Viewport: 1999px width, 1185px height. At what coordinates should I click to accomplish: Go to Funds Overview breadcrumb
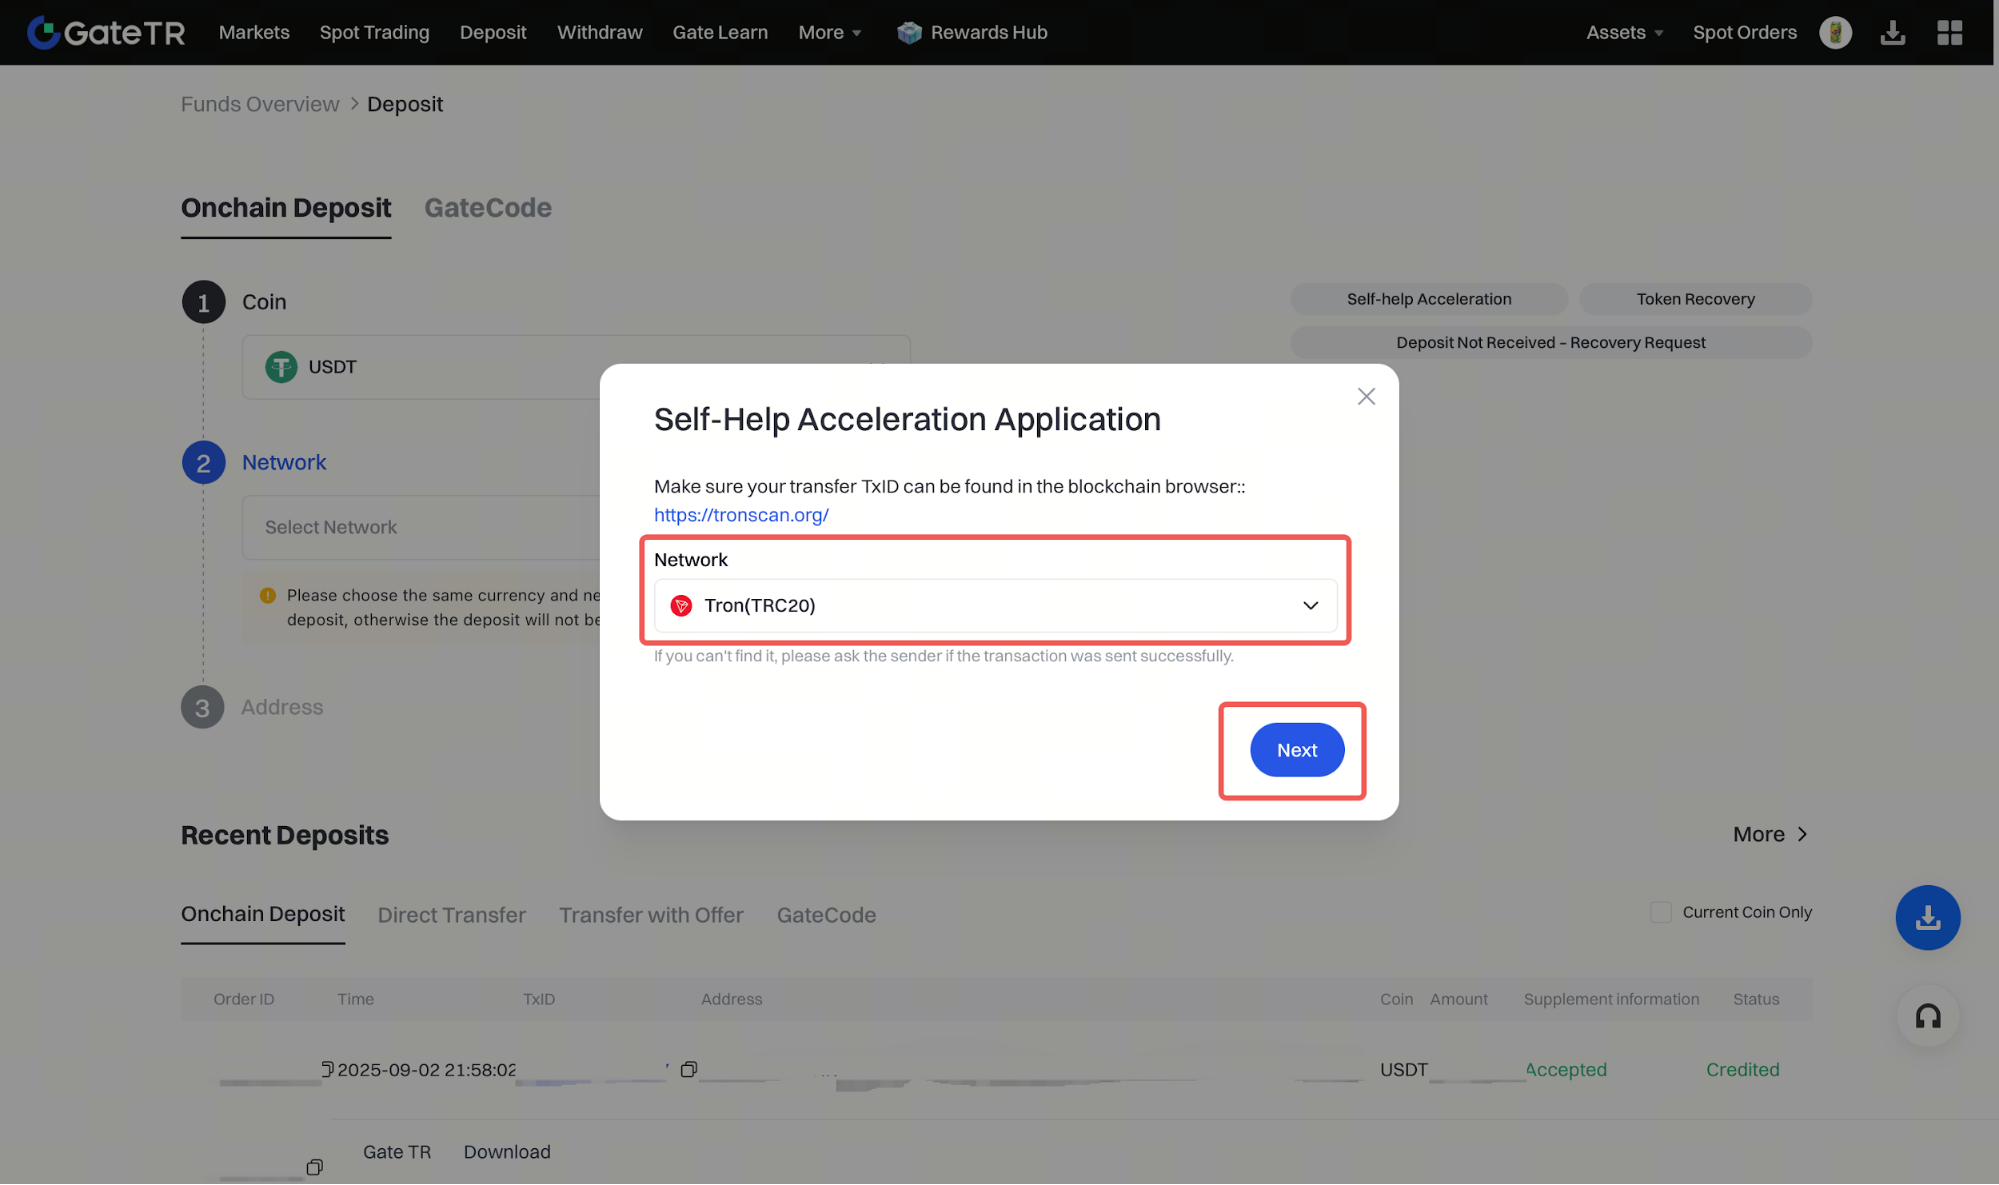260,104
